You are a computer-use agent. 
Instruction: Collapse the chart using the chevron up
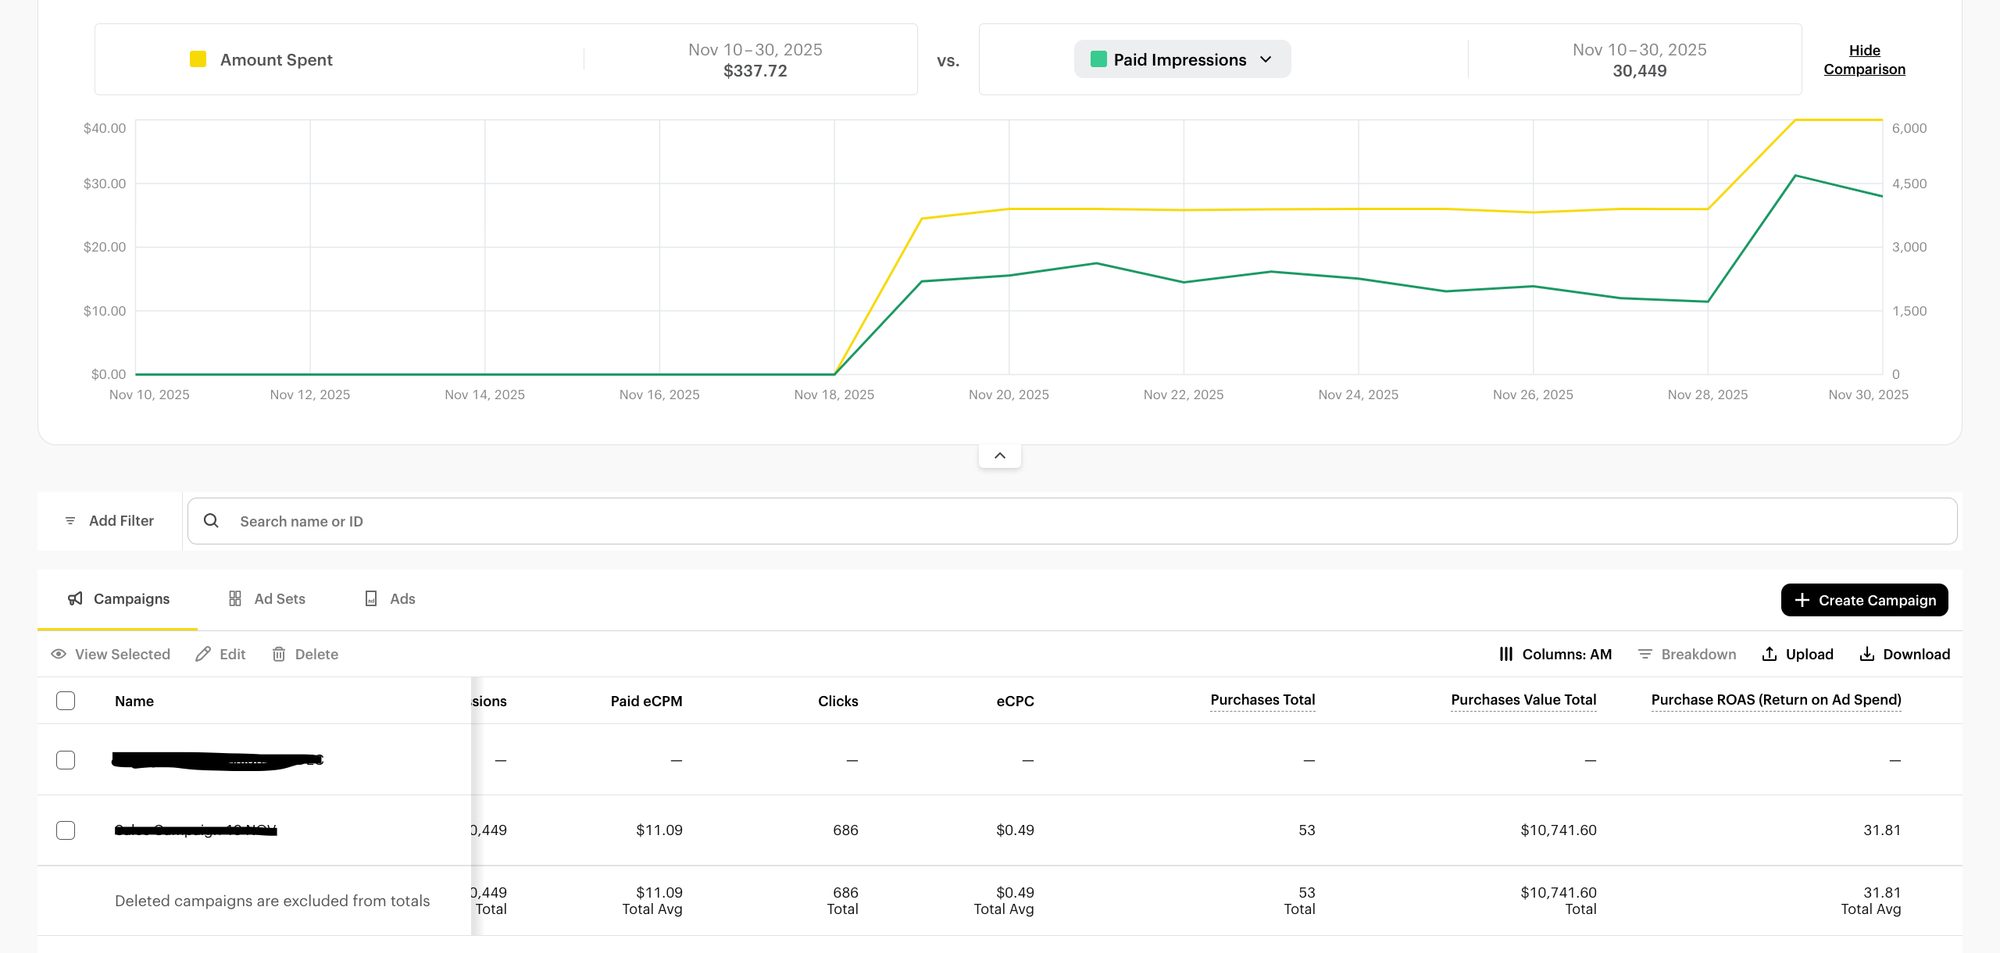[x=999, y=456]
